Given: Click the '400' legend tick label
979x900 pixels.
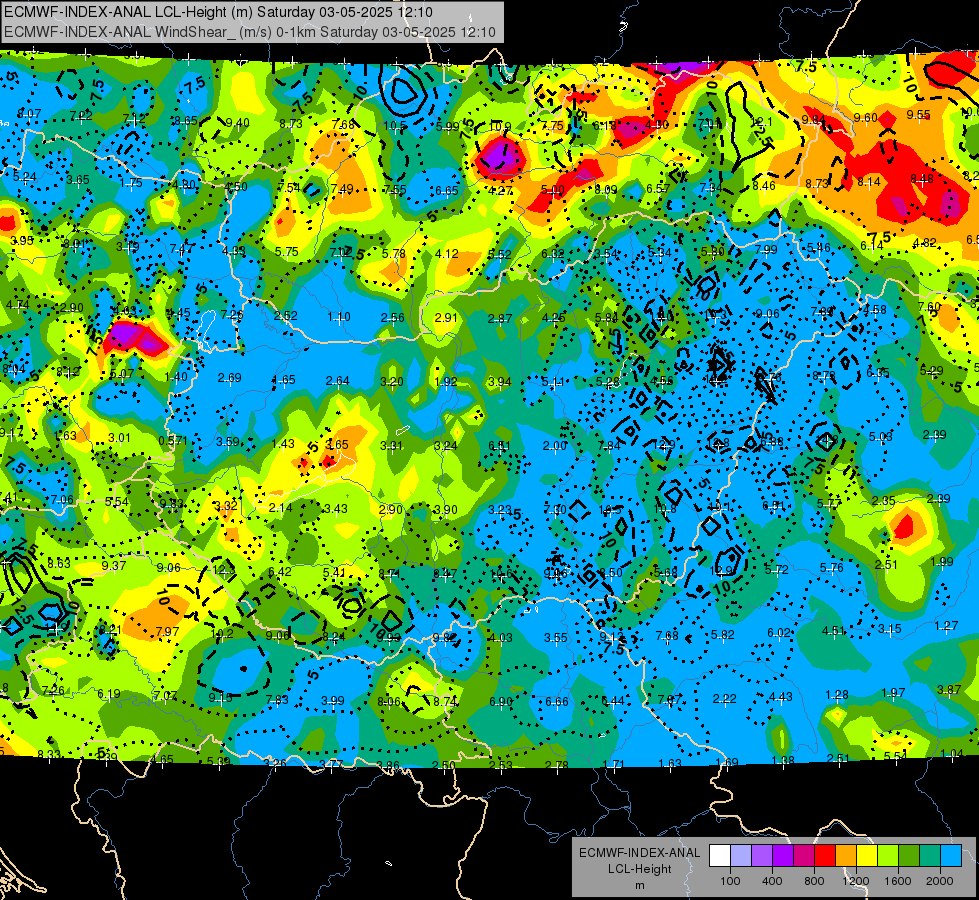Looking at the screenshot, I should coord(772,881).
